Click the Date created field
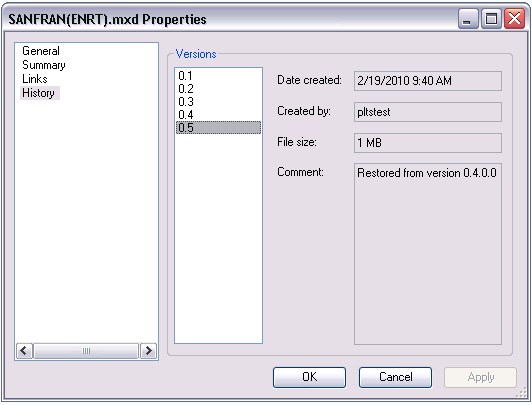 428,81
